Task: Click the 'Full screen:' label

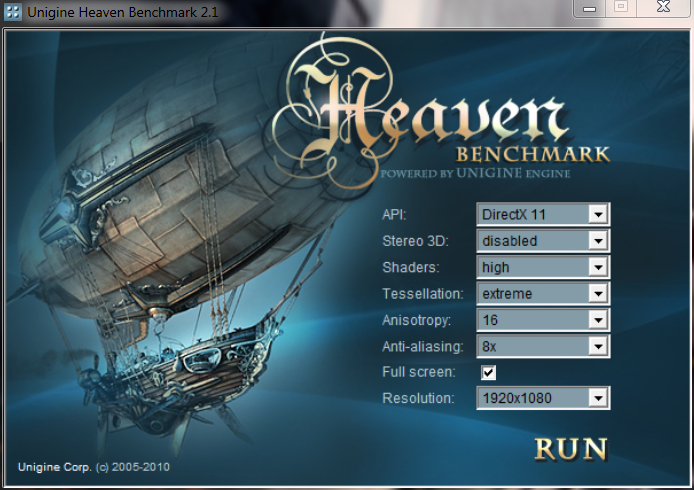Action: (419, 372)
